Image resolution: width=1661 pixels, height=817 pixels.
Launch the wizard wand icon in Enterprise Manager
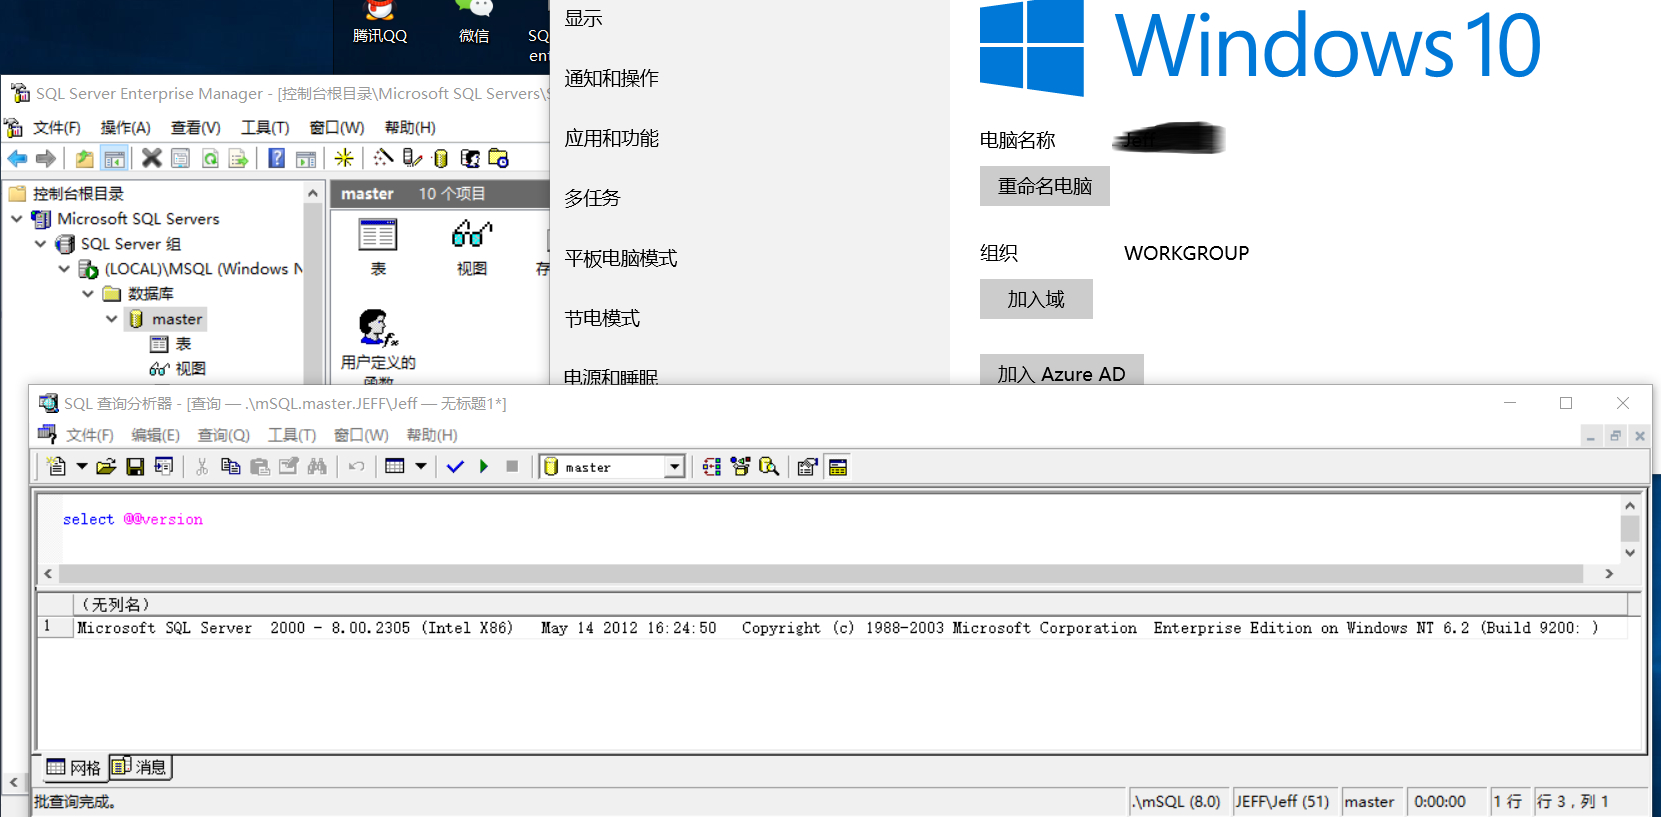point(383,158)
